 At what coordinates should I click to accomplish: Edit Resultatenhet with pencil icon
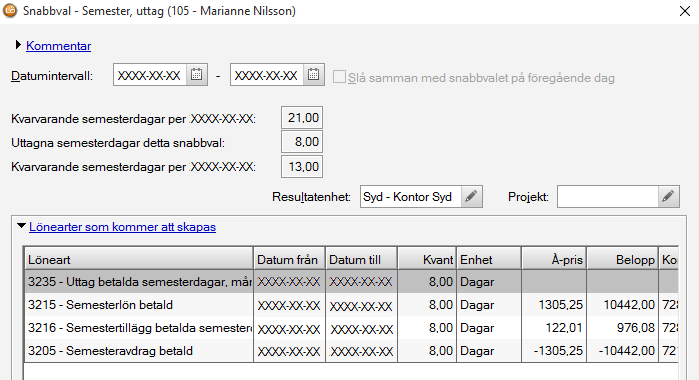(471, 197)
